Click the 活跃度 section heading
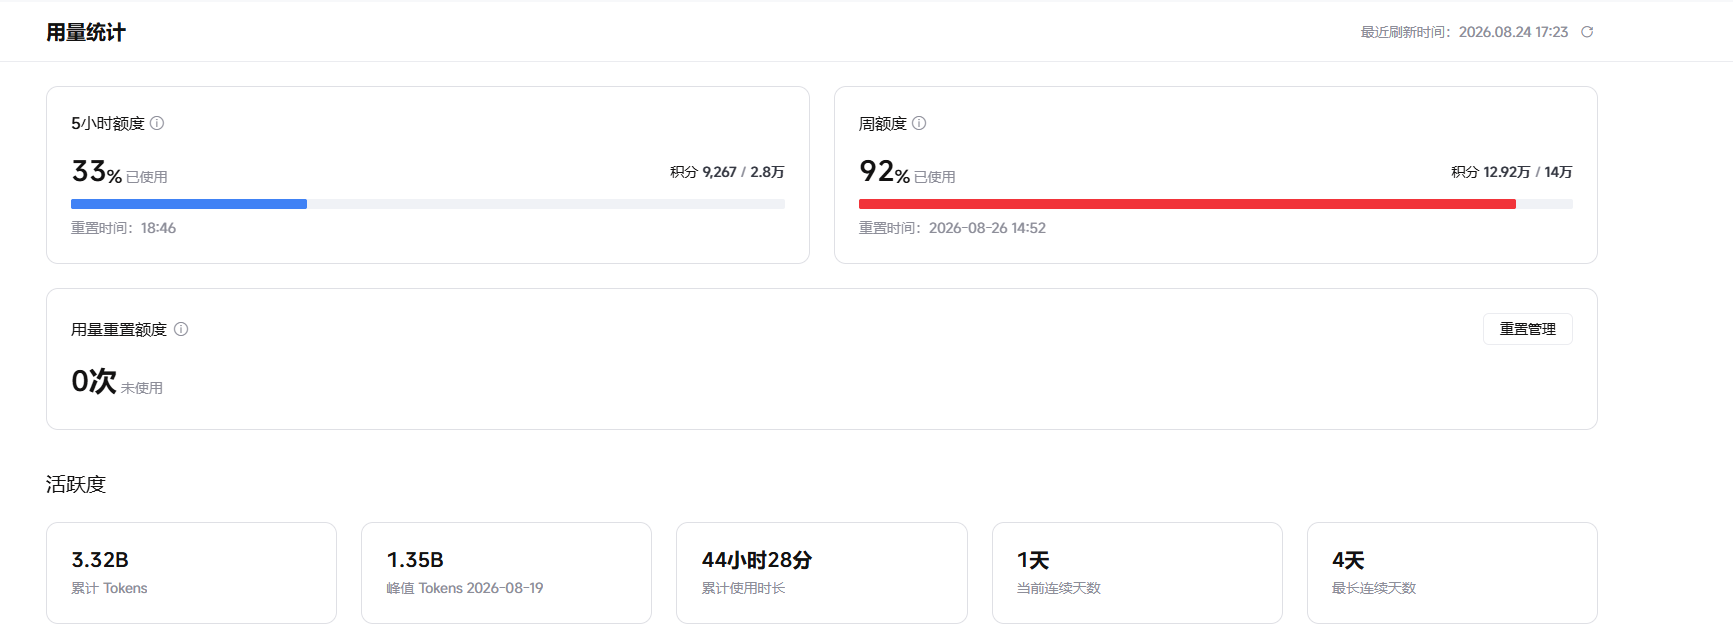This screenshot has height=632, width=1733. click(x=76, y=484)
